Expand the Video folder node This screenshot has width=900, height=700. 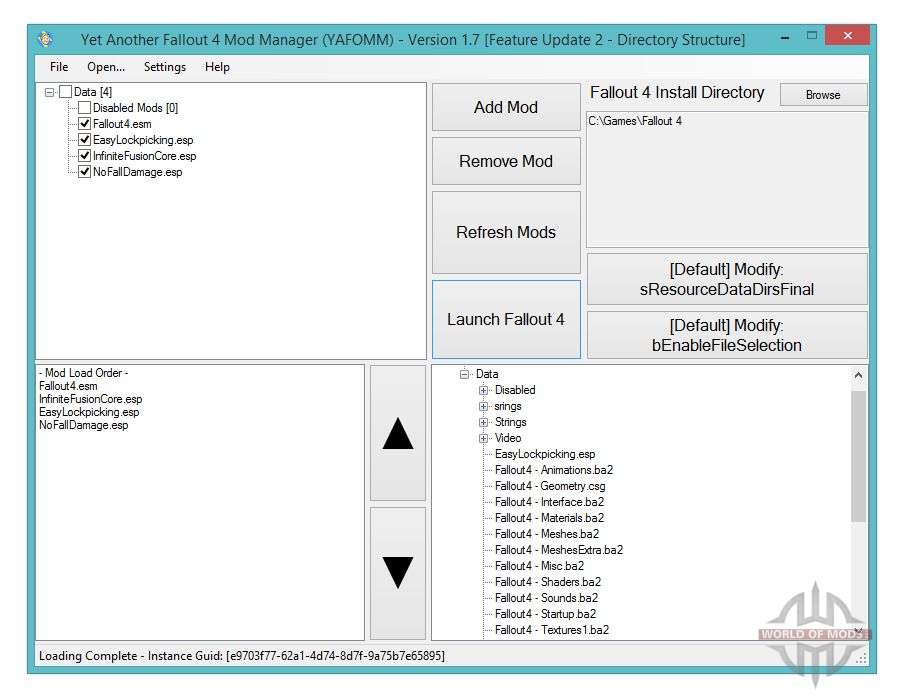point(483,438)
